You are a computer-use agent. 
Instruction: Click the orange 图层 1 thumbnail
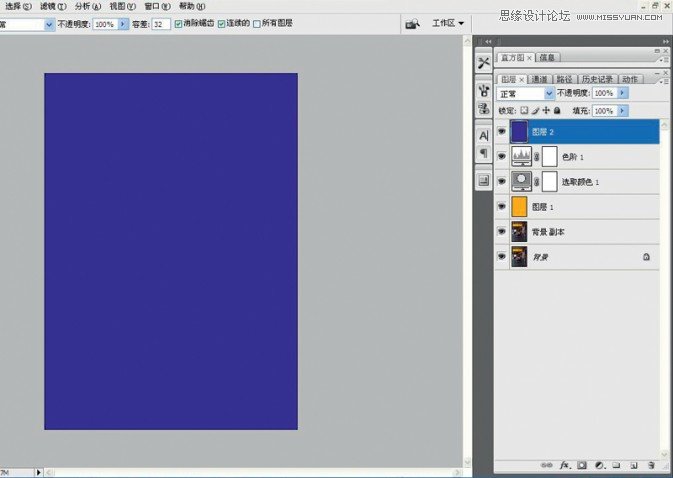[519, 206]
